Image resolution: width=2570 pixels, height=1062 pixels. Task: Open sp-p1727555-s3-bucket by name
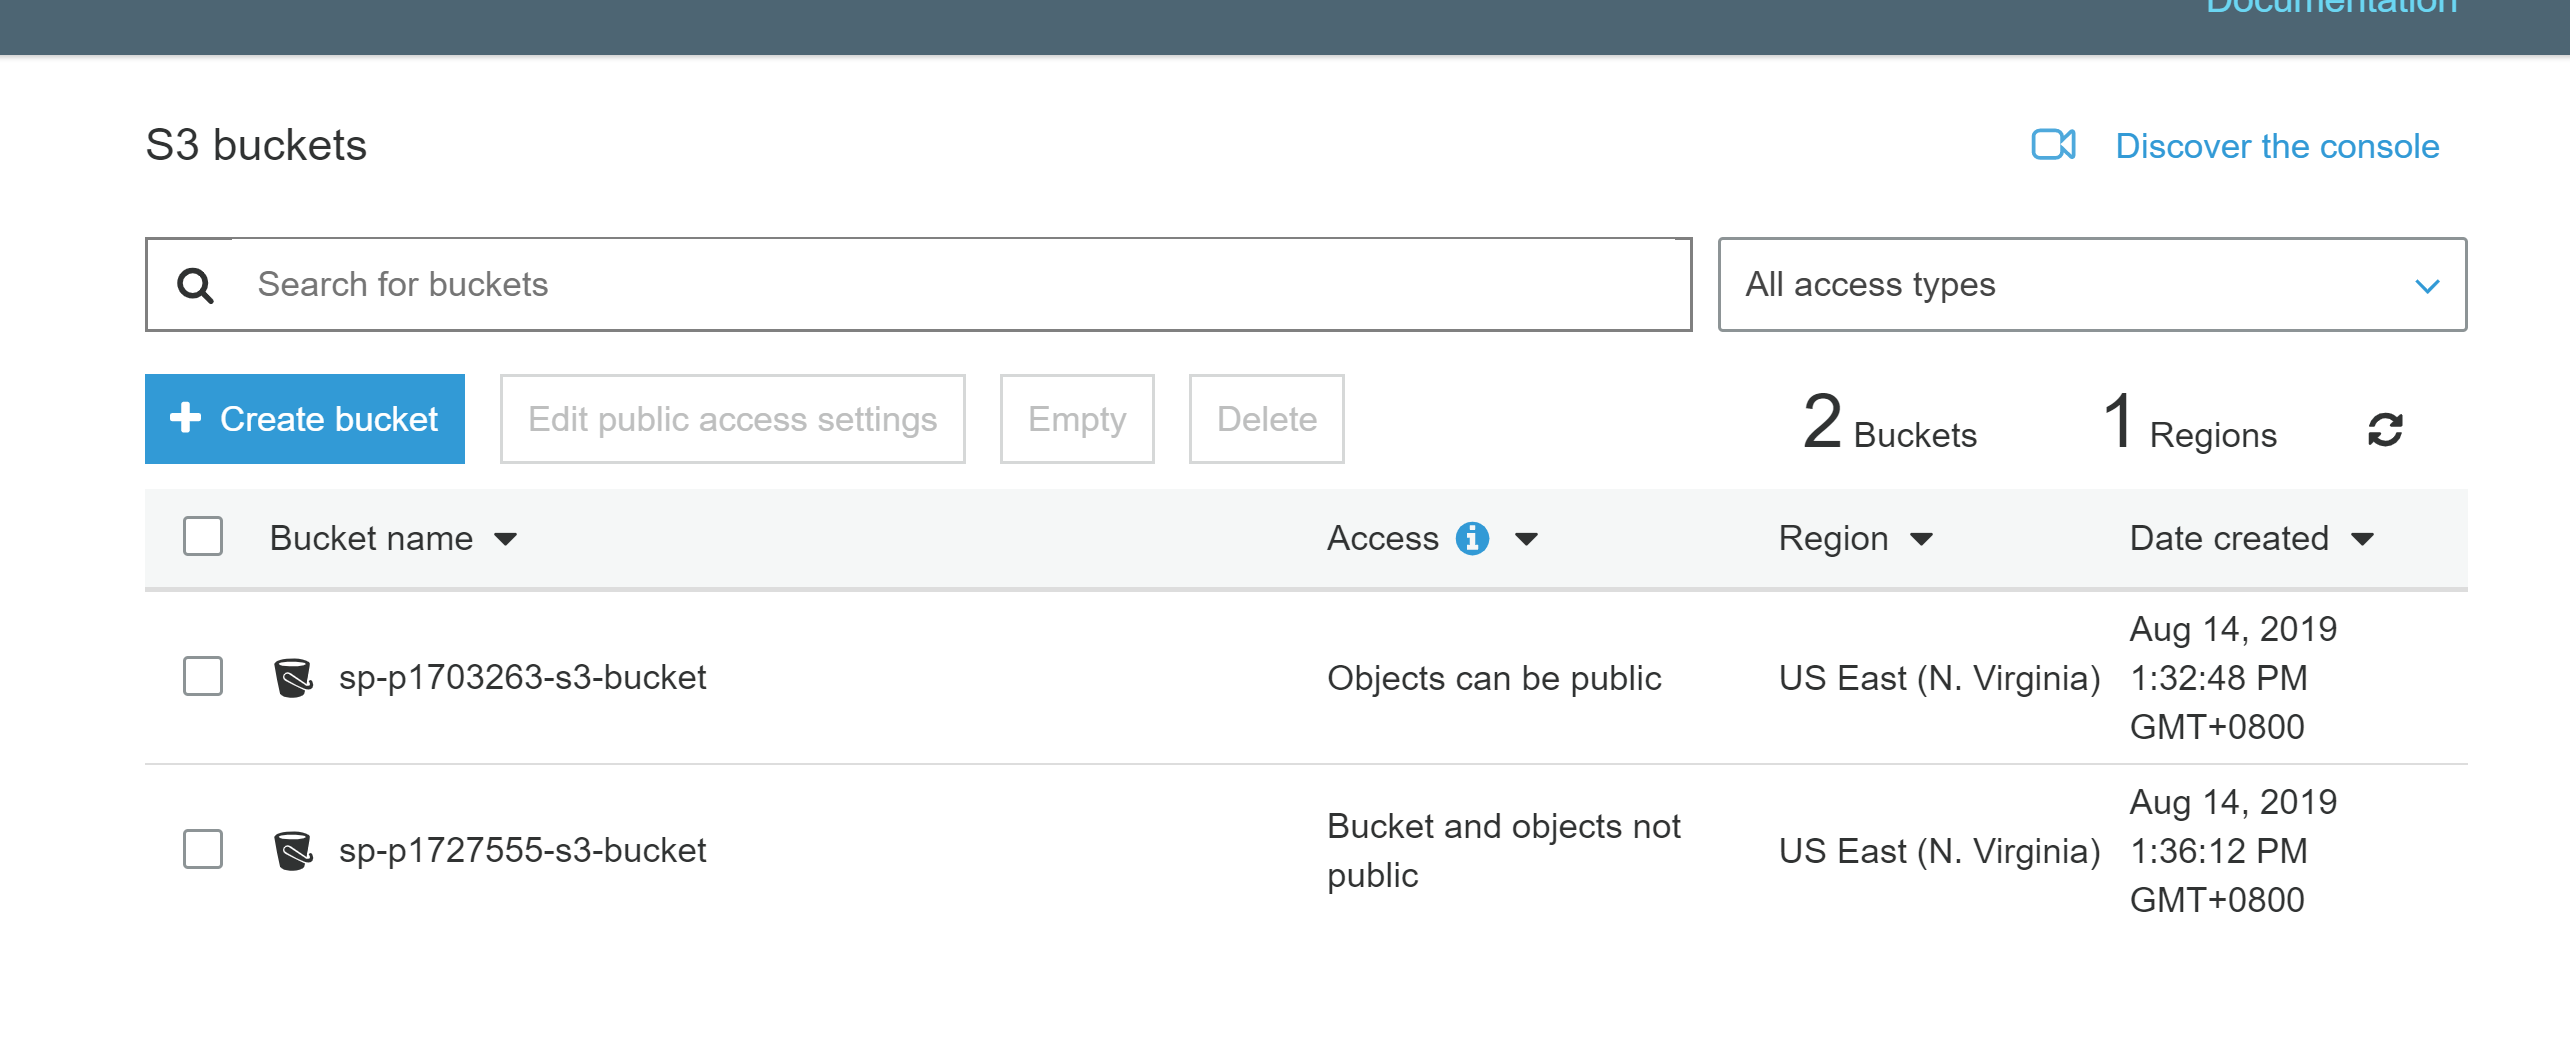point(522,851)
